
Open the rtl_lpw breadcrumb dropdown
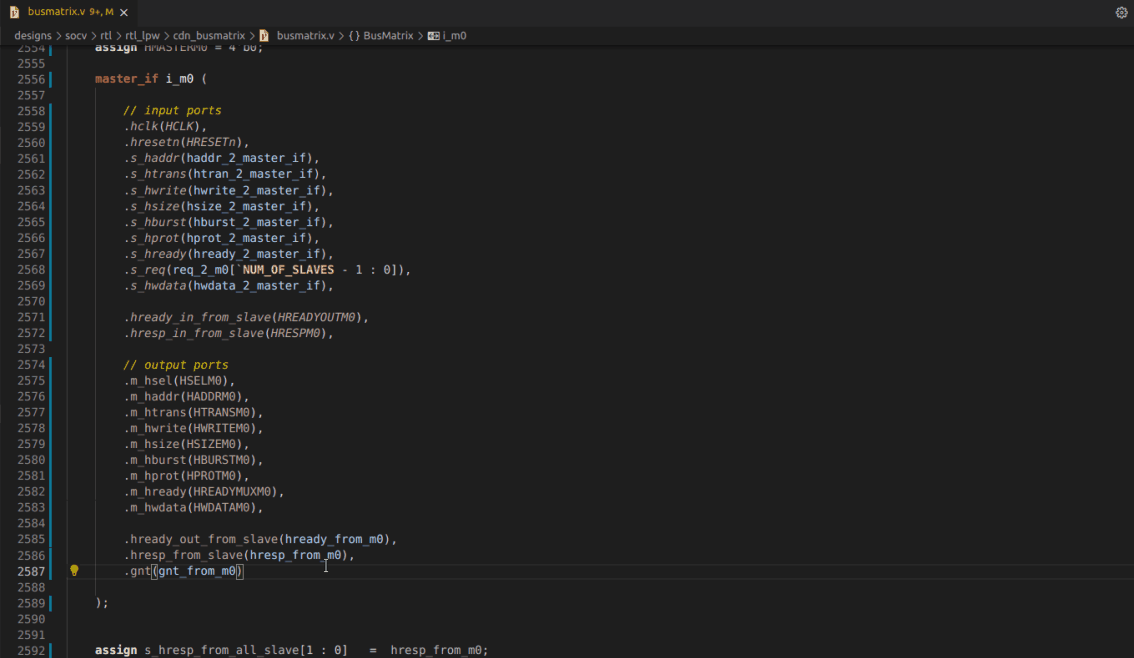tap(140, 35)
